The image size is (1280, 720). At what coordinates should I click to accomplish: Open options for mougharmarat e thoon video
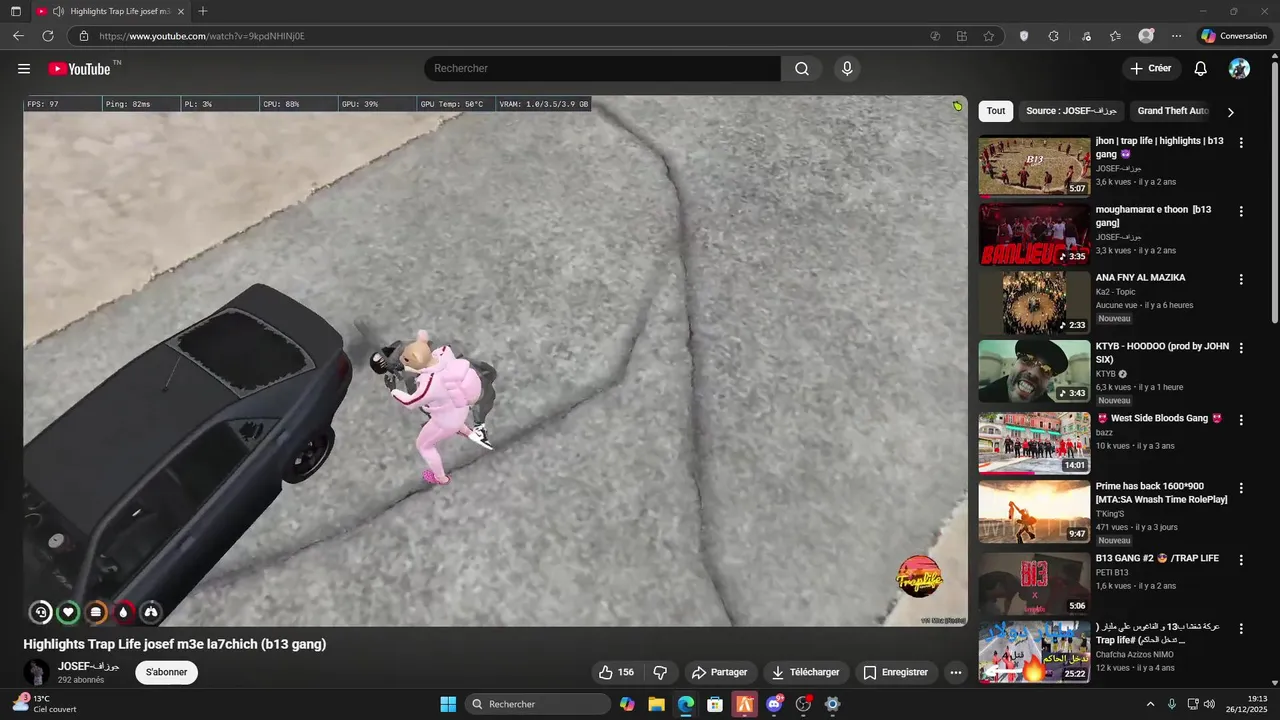point(1241,212)
